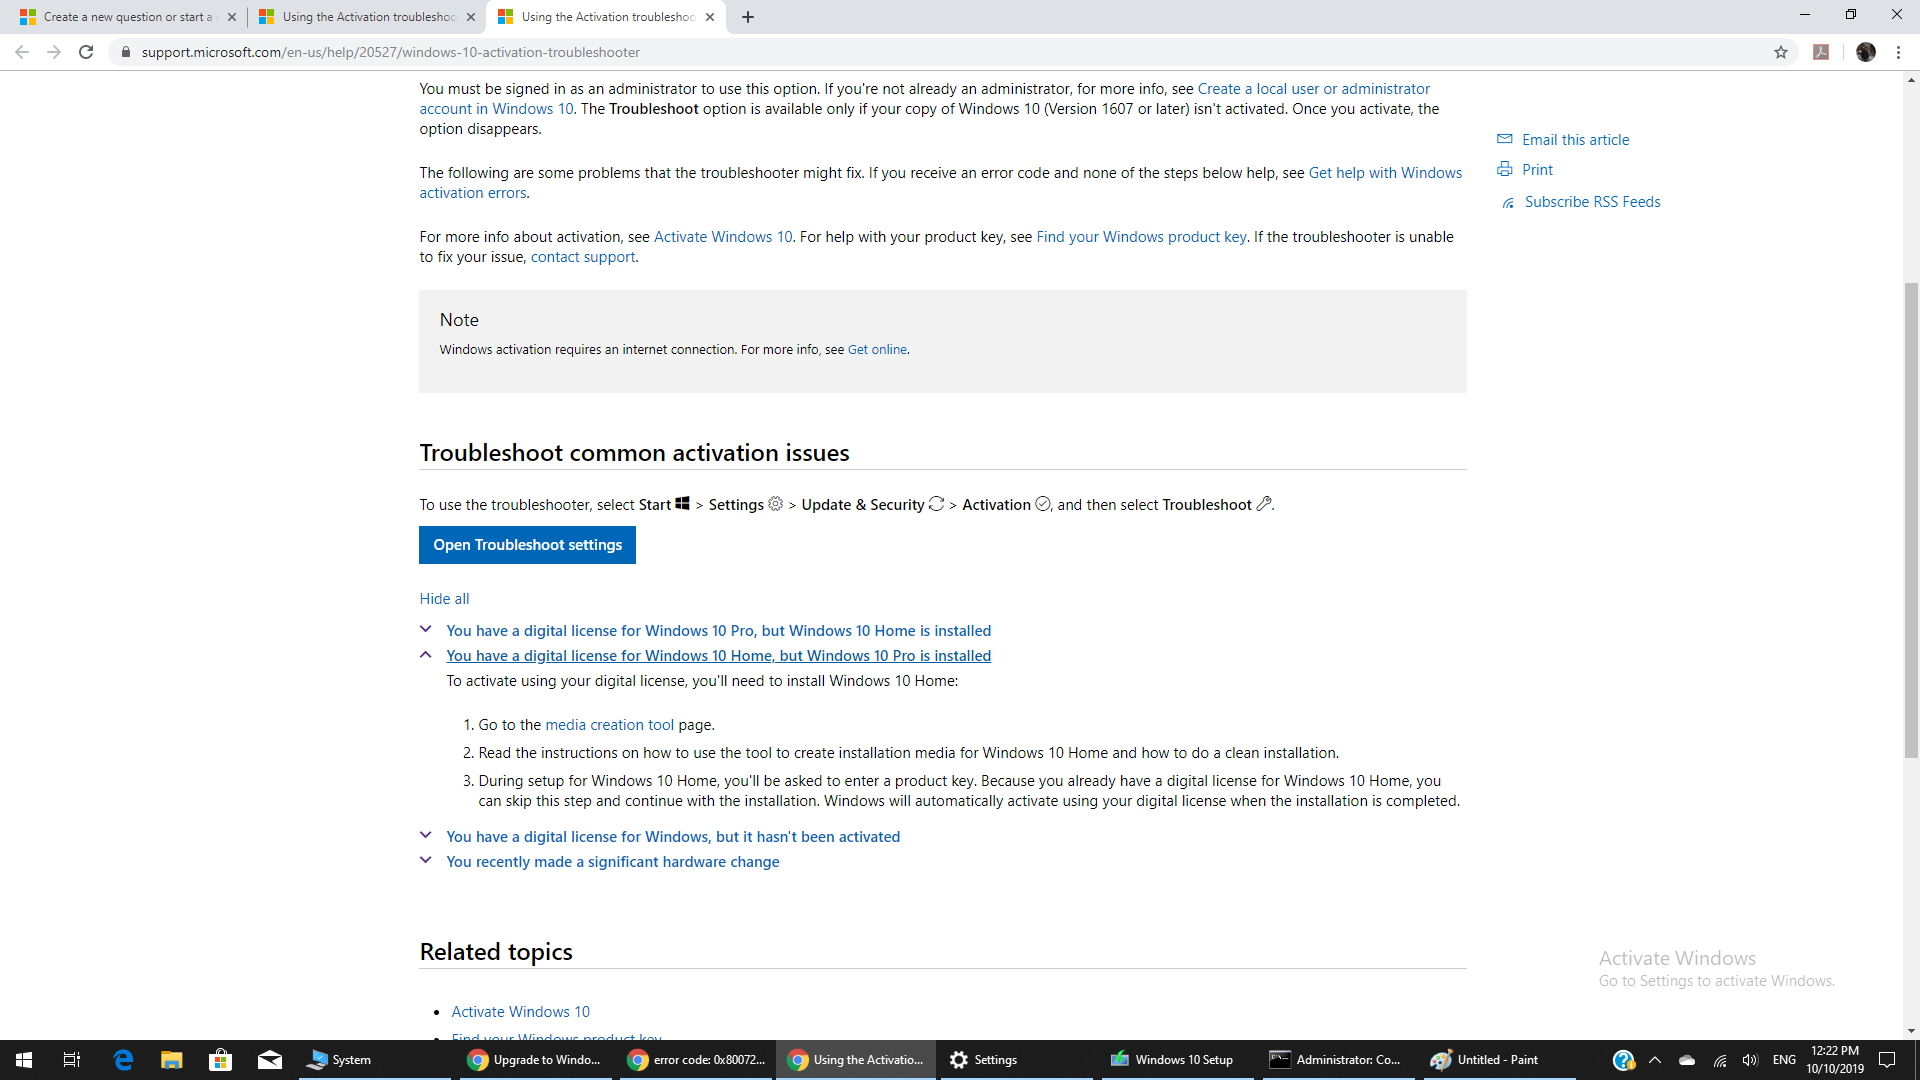Open 'Get online' link in Note
The width and height of the screenshot is (1920, 1080).
877,350
